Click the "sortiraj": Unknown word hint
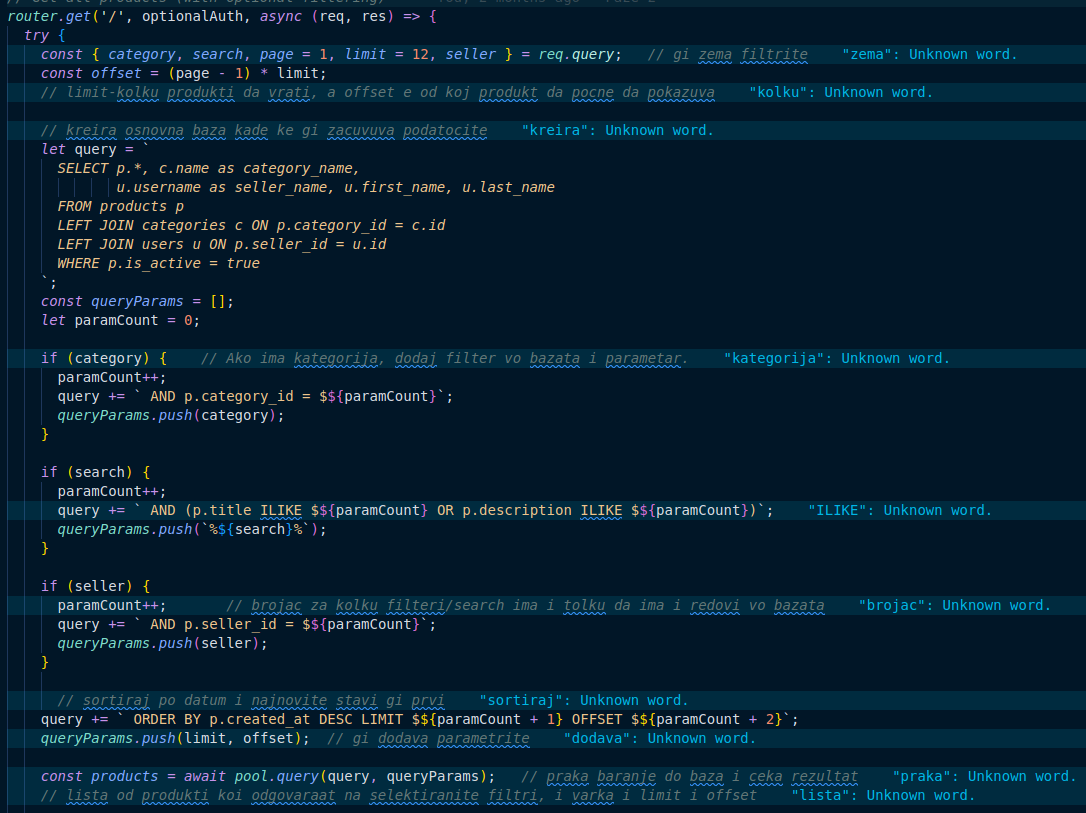Screen dimensions: 1086x813 584,700
